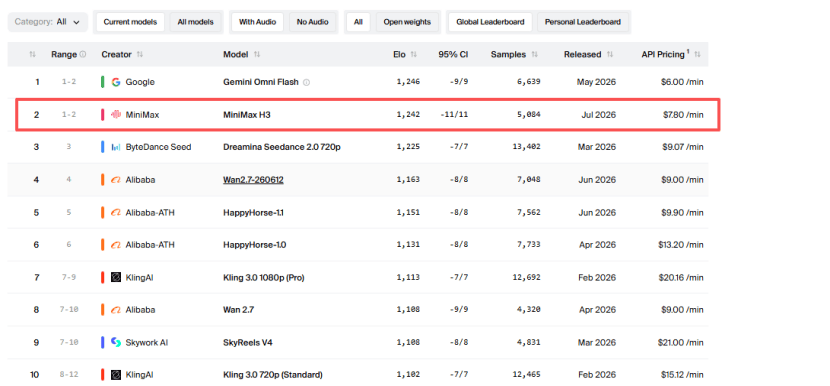Screen dimensions: 830x386
Task: Click KlingAI logo in Kling 3.0 1080p row
Action: (116, 277)
